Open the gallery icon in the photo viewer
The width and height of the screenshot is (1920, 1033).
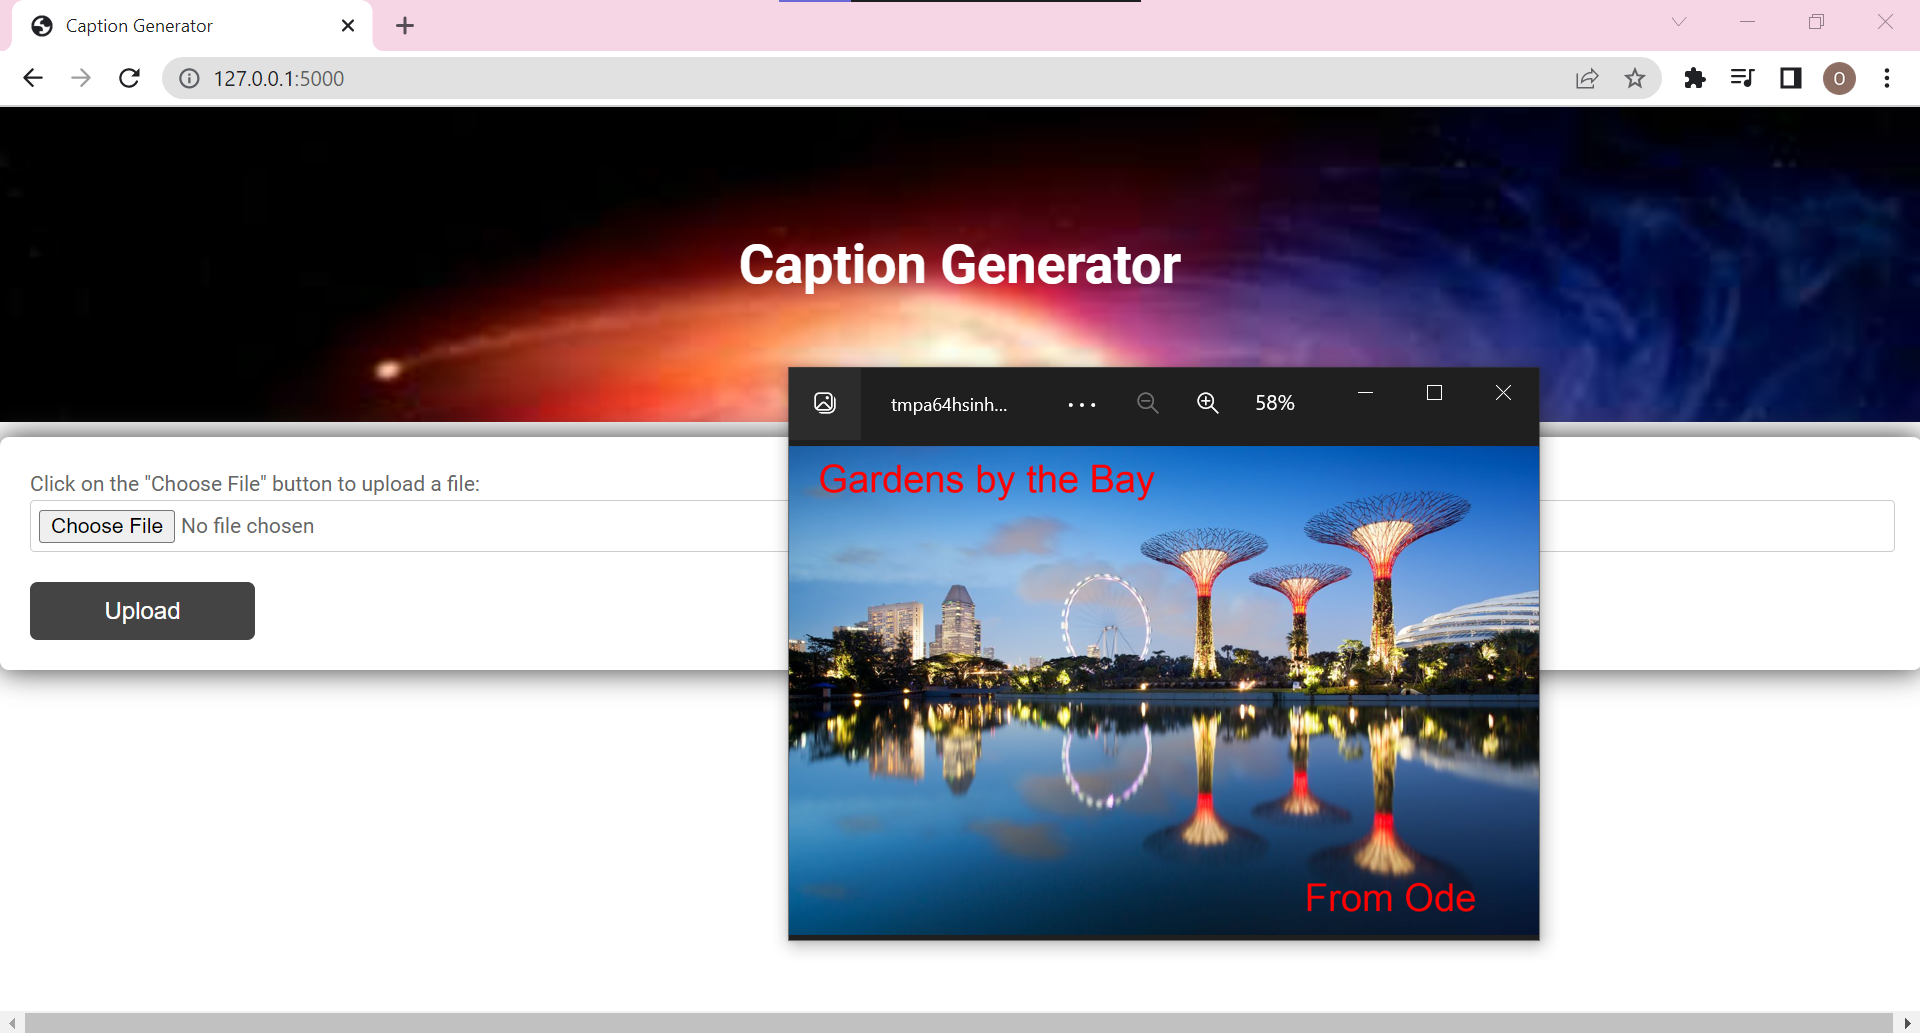point(825,402)
